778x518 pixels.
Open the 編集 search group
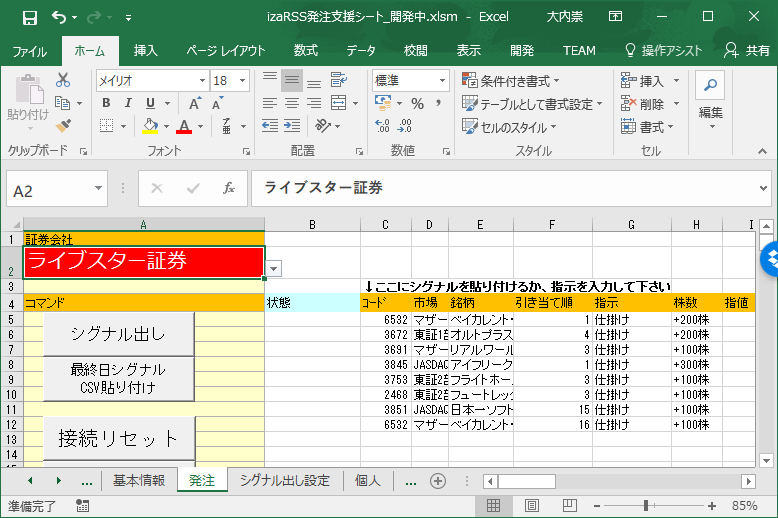[711, 101]
